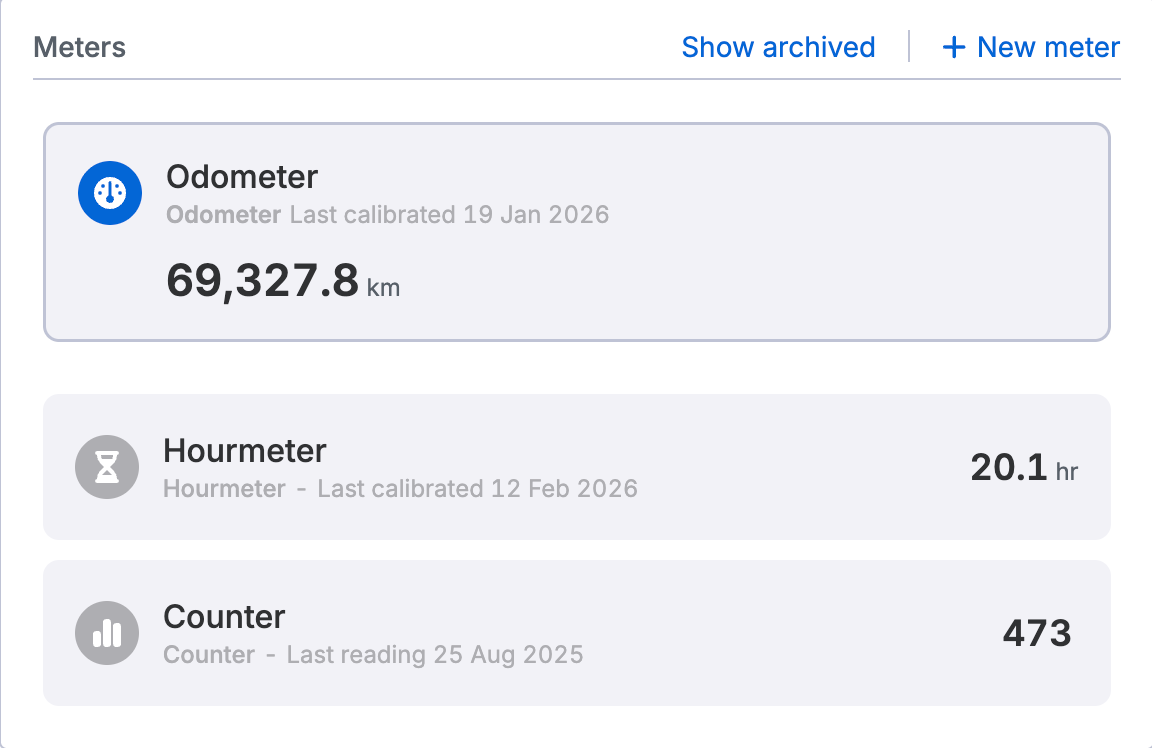
Task: Select the Odometer card title
Action: [242, 177]
